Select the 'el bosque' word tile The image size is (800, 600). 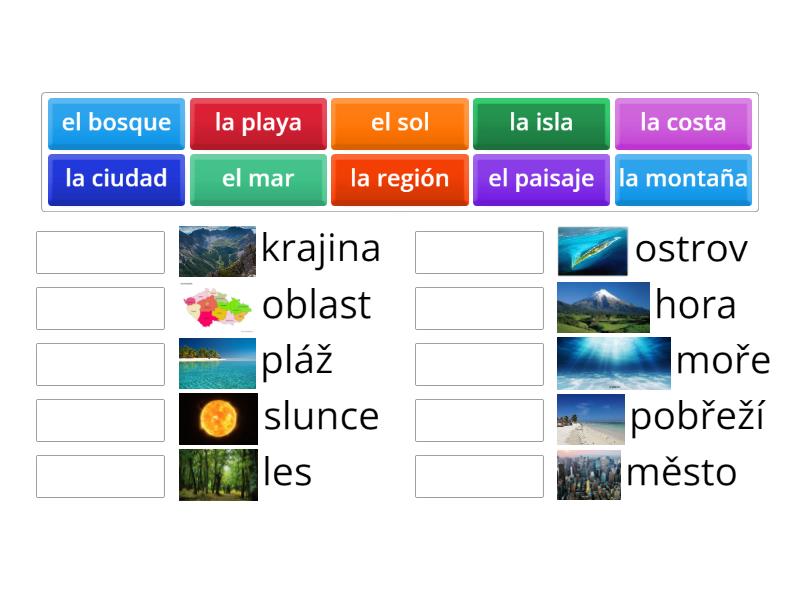pyautogui.click(x=116, y=123)
